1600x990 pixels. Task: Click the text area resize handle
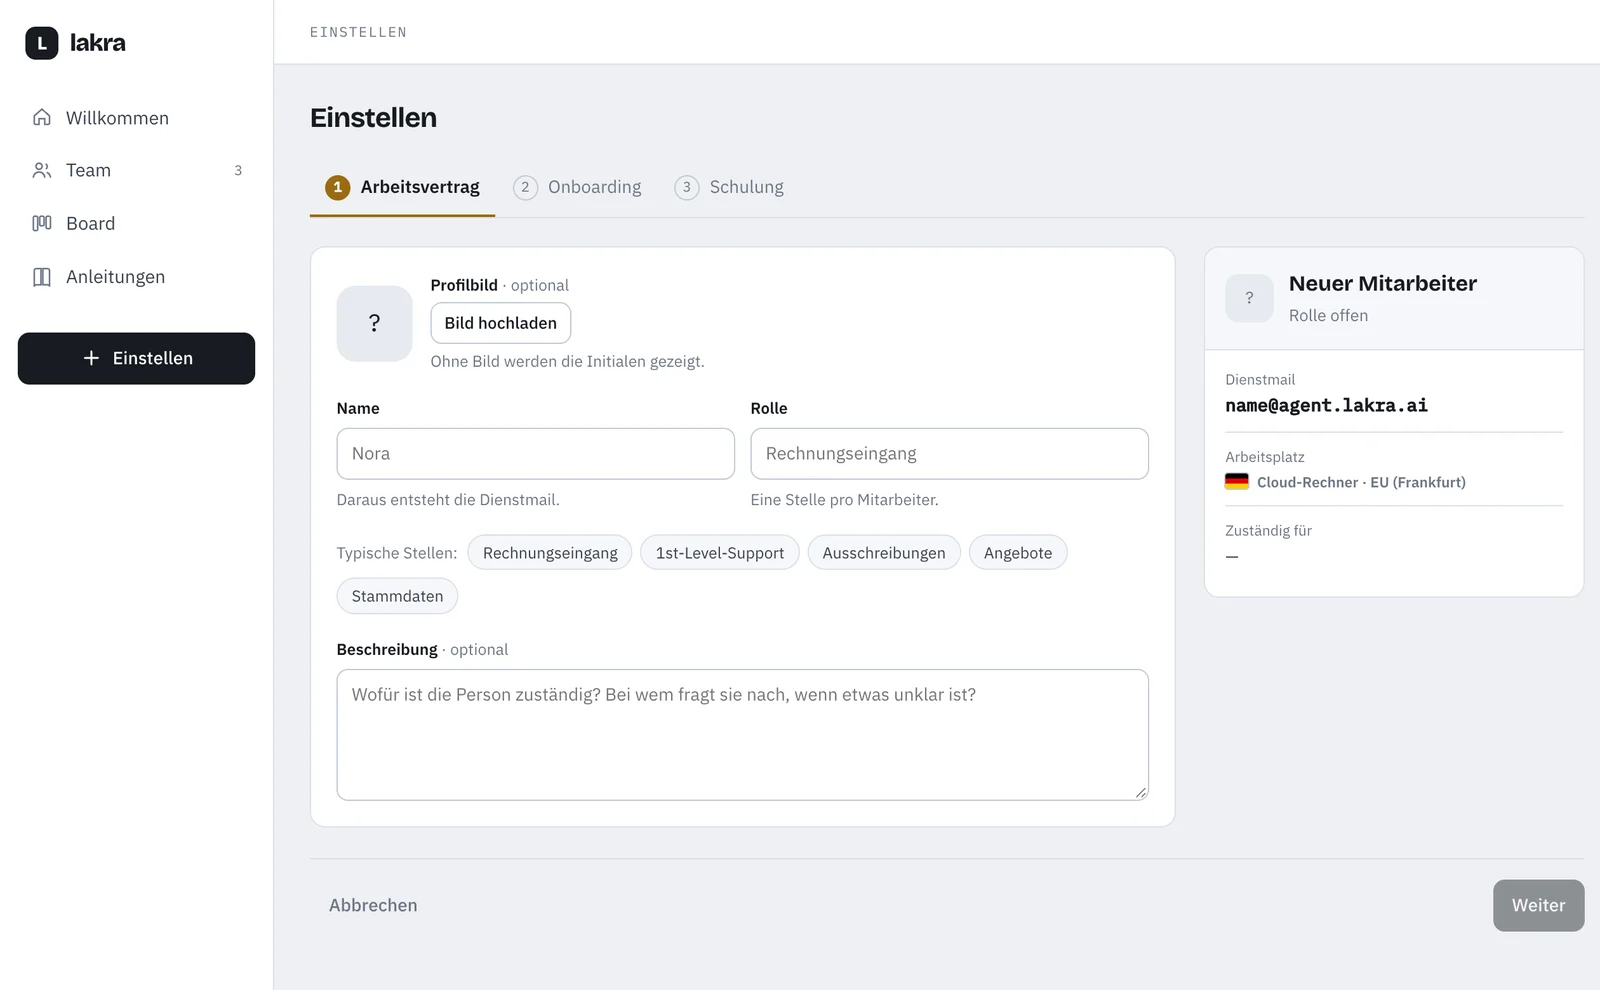coord(1140,792)
